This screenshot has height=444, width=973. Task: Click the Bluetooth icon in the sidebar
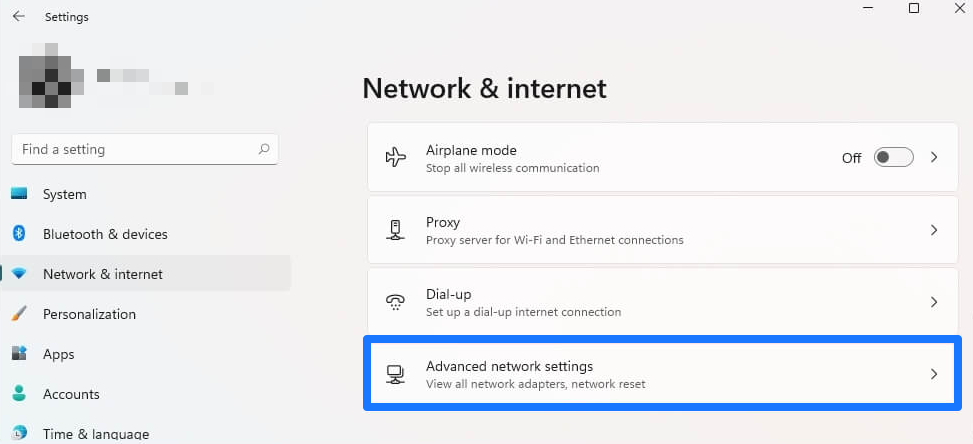[19, 234]
